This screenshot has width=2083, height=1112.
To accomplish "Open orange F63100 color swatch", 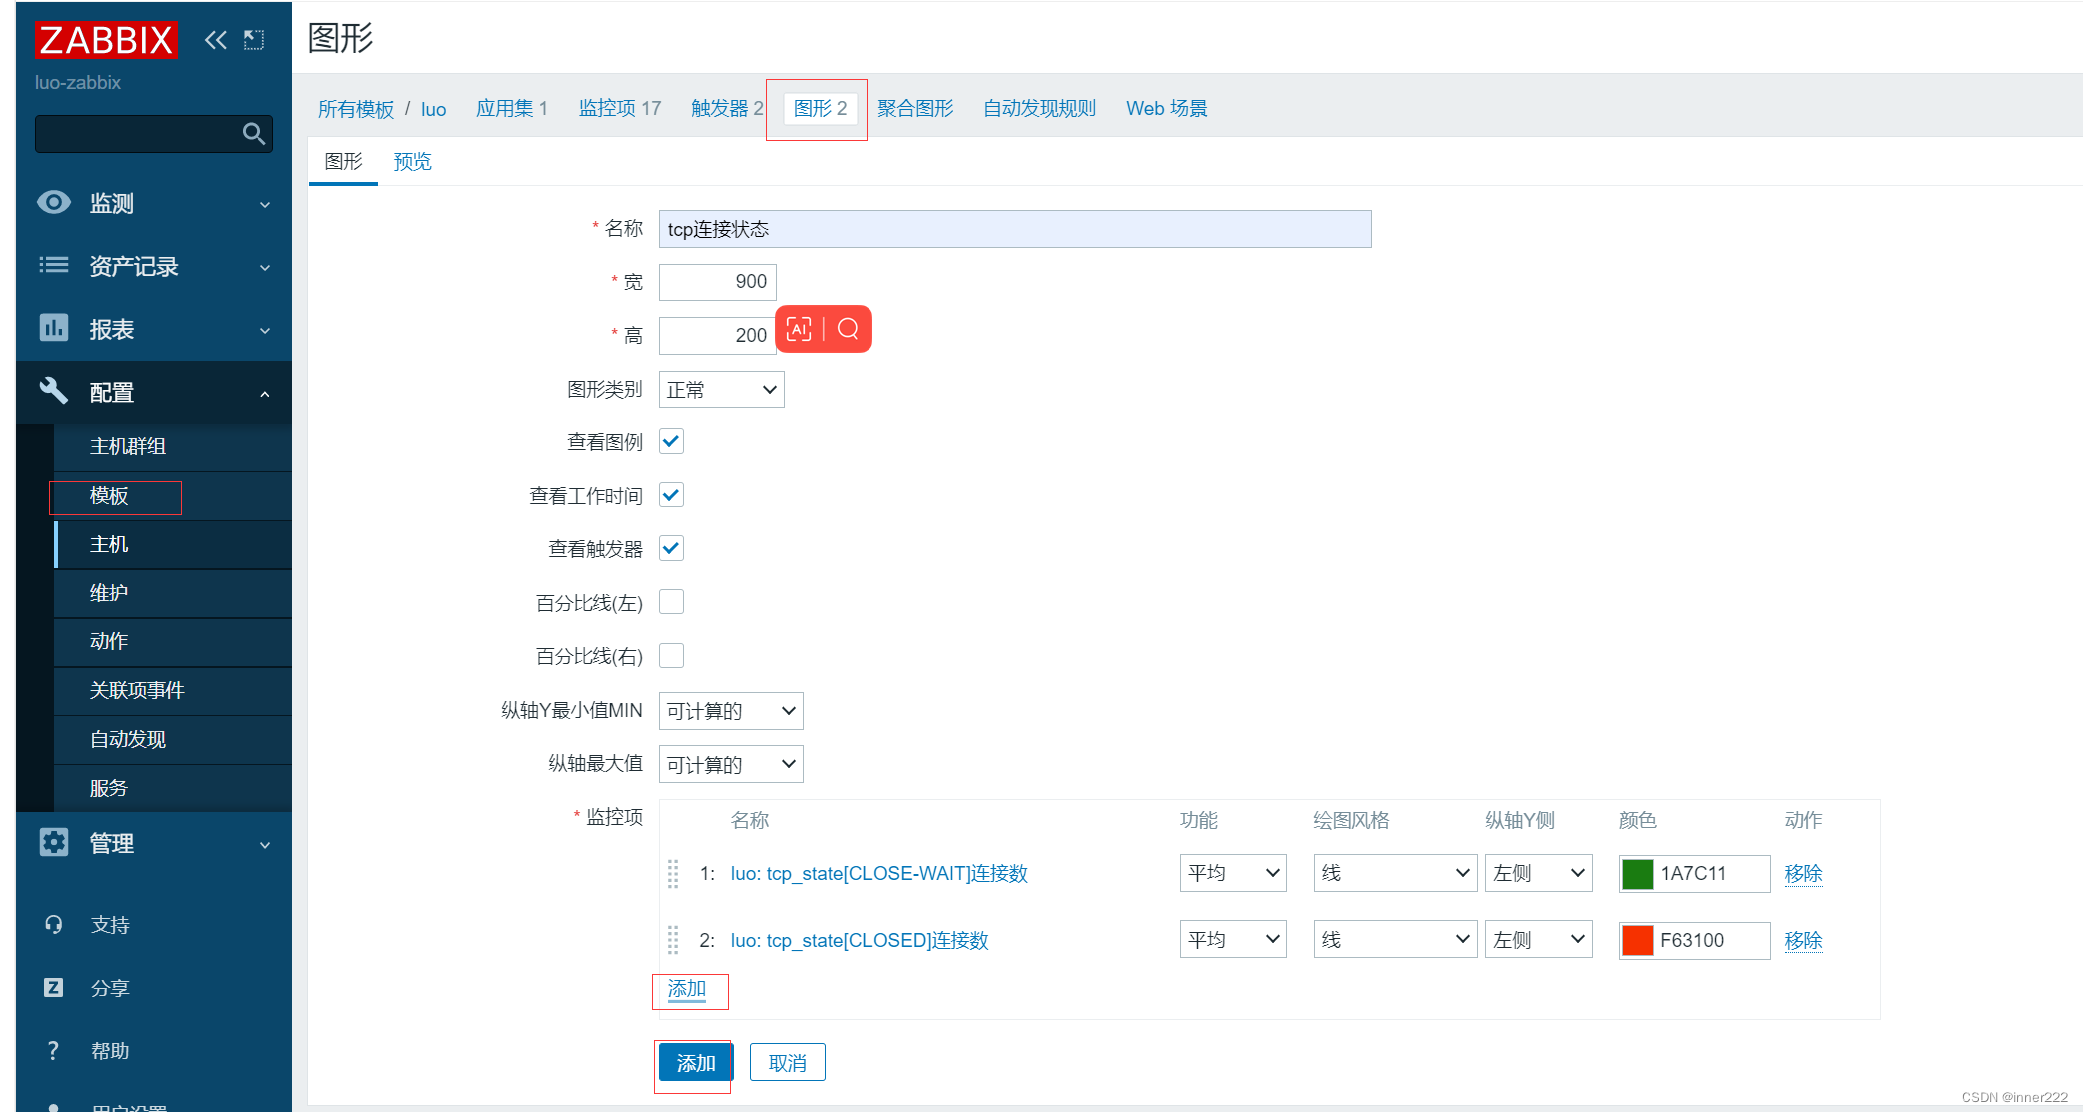I will click(x=1637, y=940).
